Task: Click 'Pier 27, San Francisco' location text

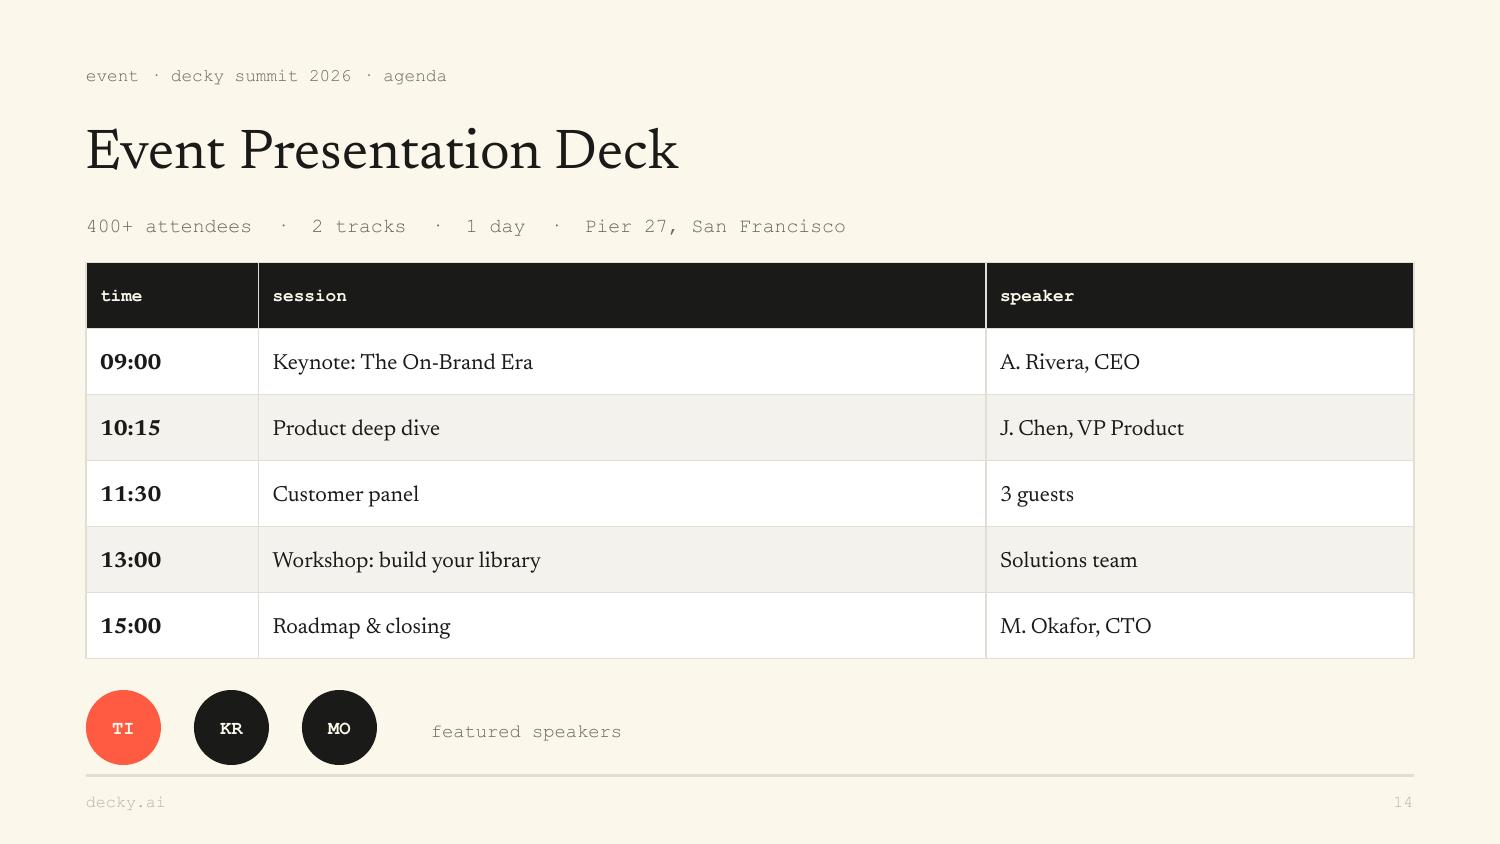Action: 715,226
